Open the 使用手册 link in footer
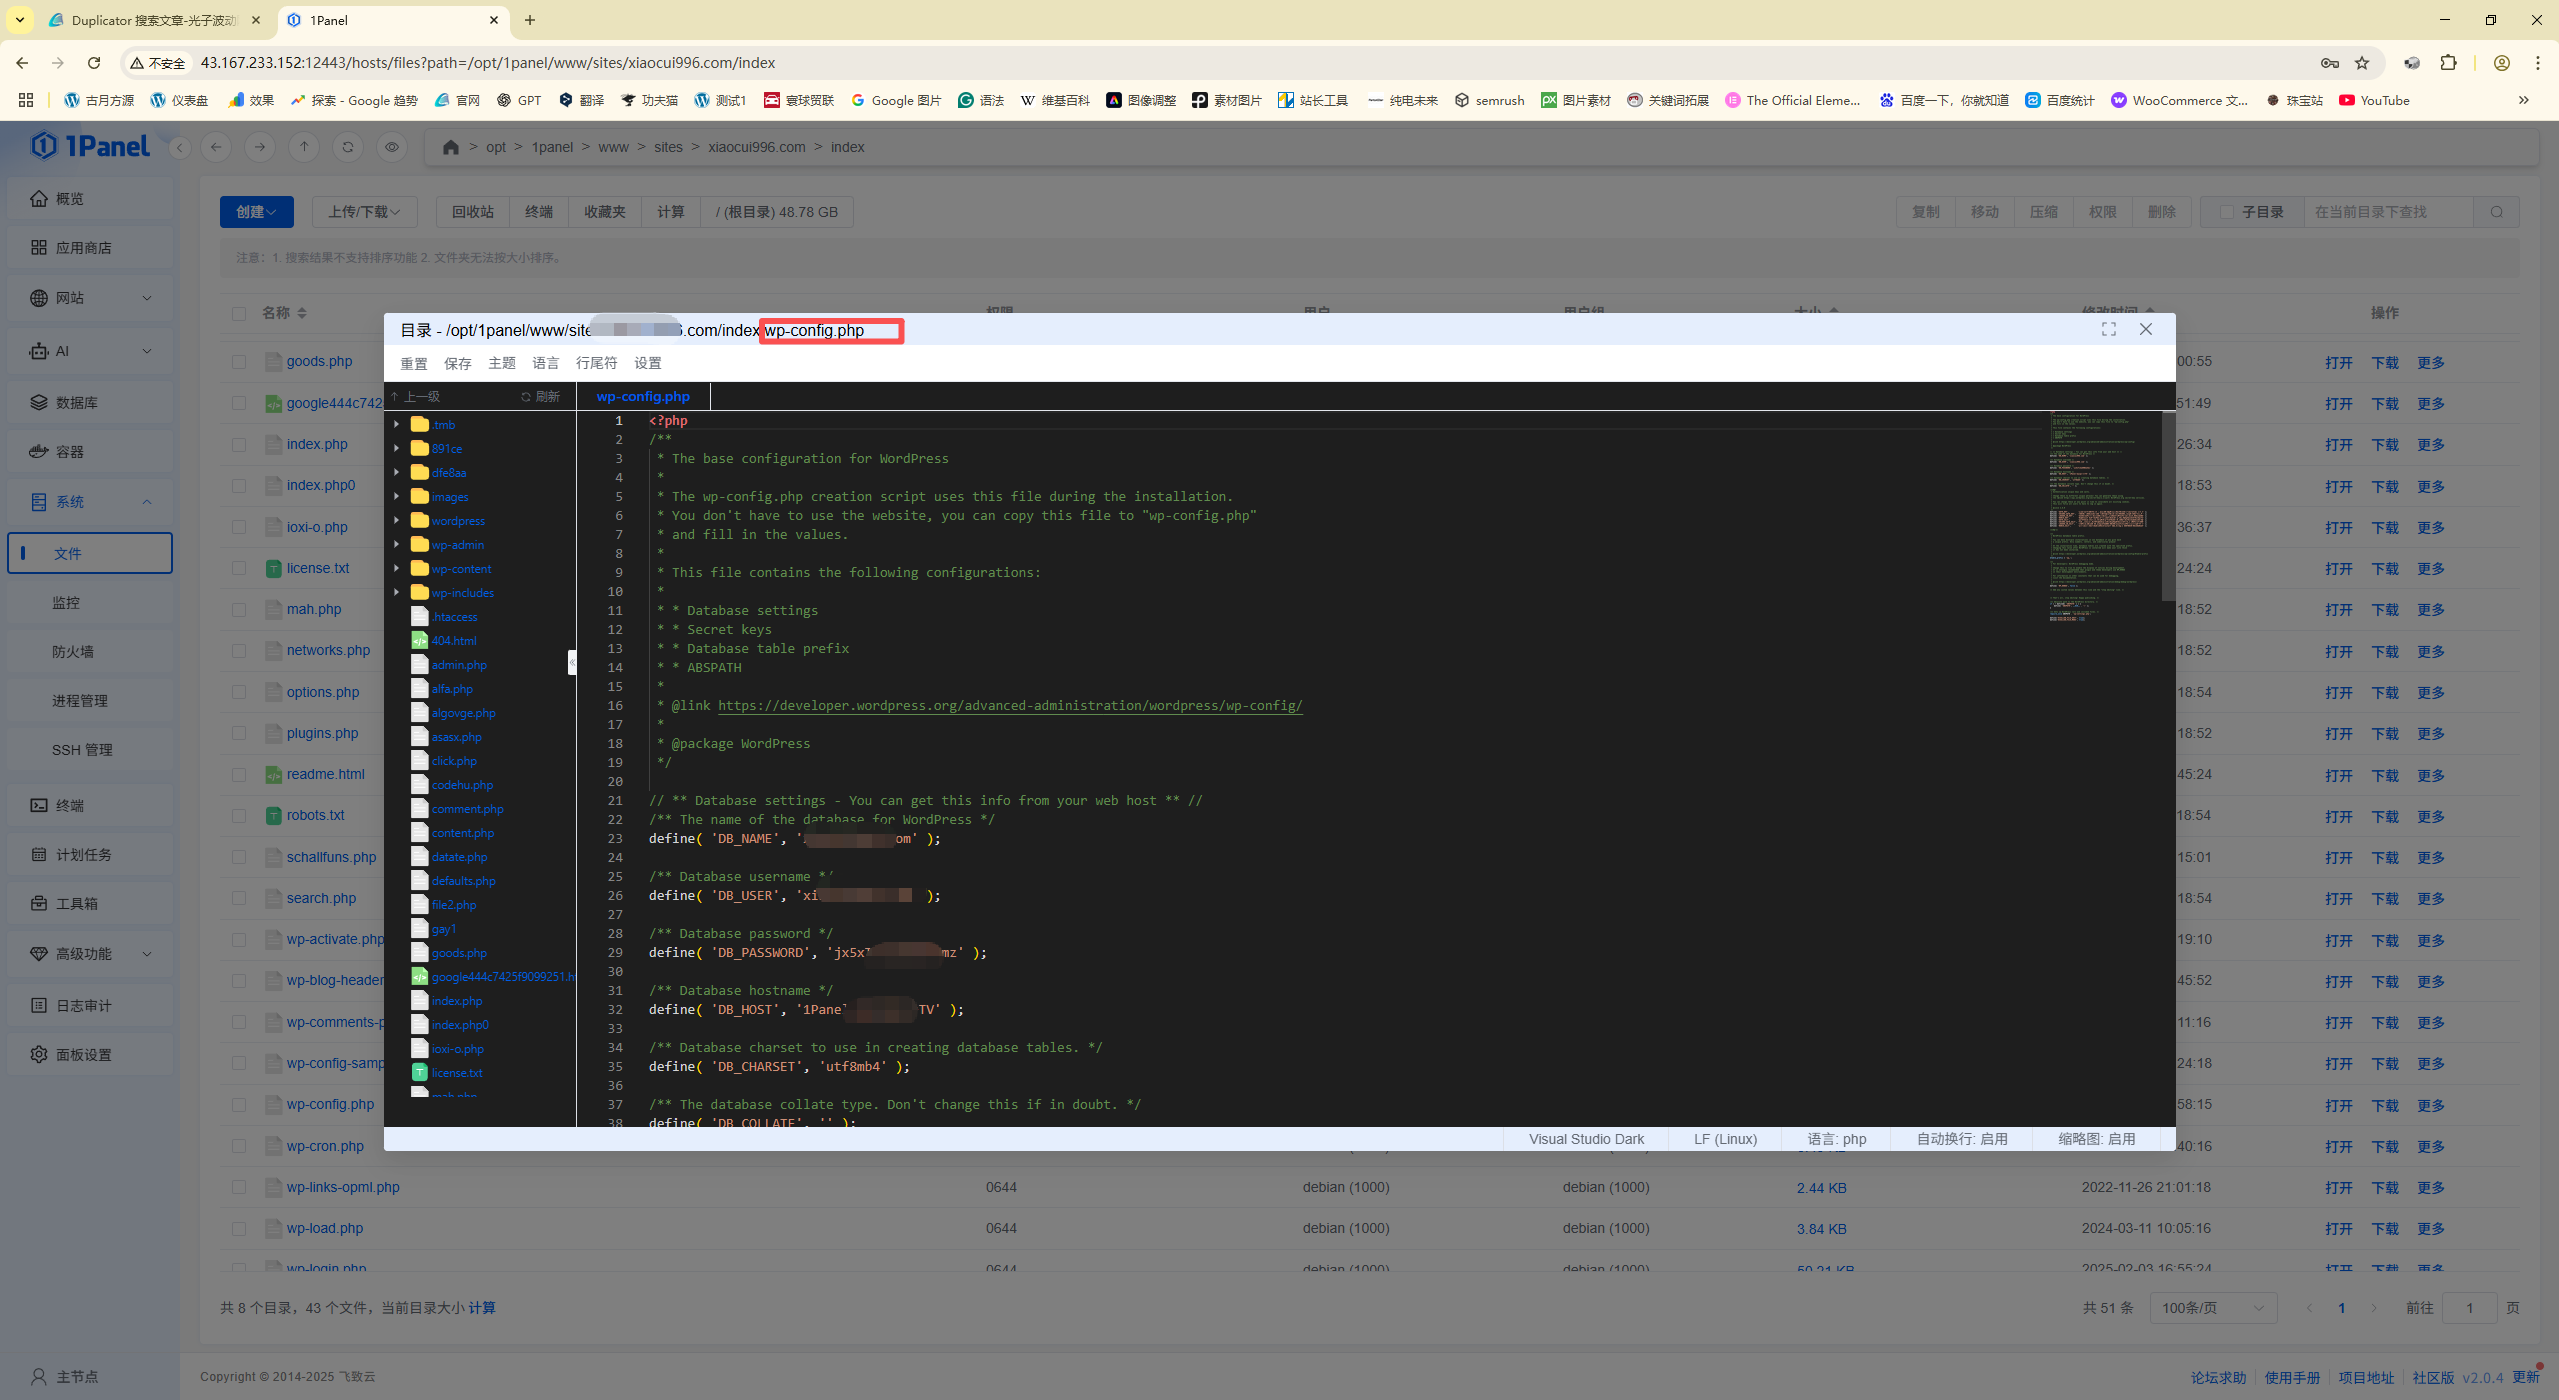The height and width of the screenshot is (1400, 2559). (2294, 1377)
